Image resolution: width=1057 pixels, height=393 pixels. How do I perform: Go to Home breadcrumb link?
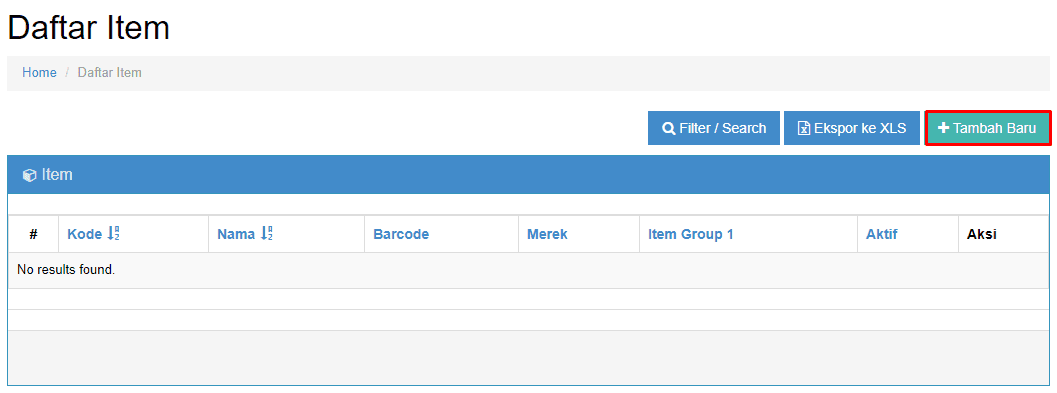(x=39, y=73)
